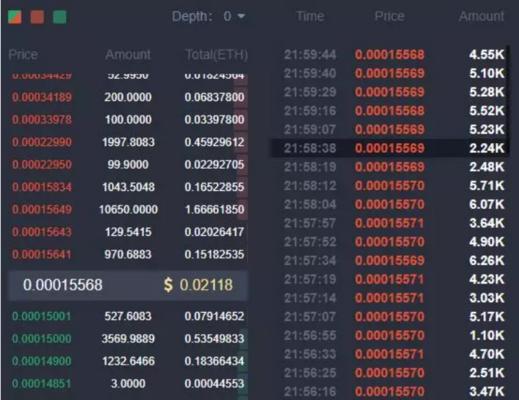519x400 pixels.
Task: Select the sell order at 0.00022990
Action: 128,142
